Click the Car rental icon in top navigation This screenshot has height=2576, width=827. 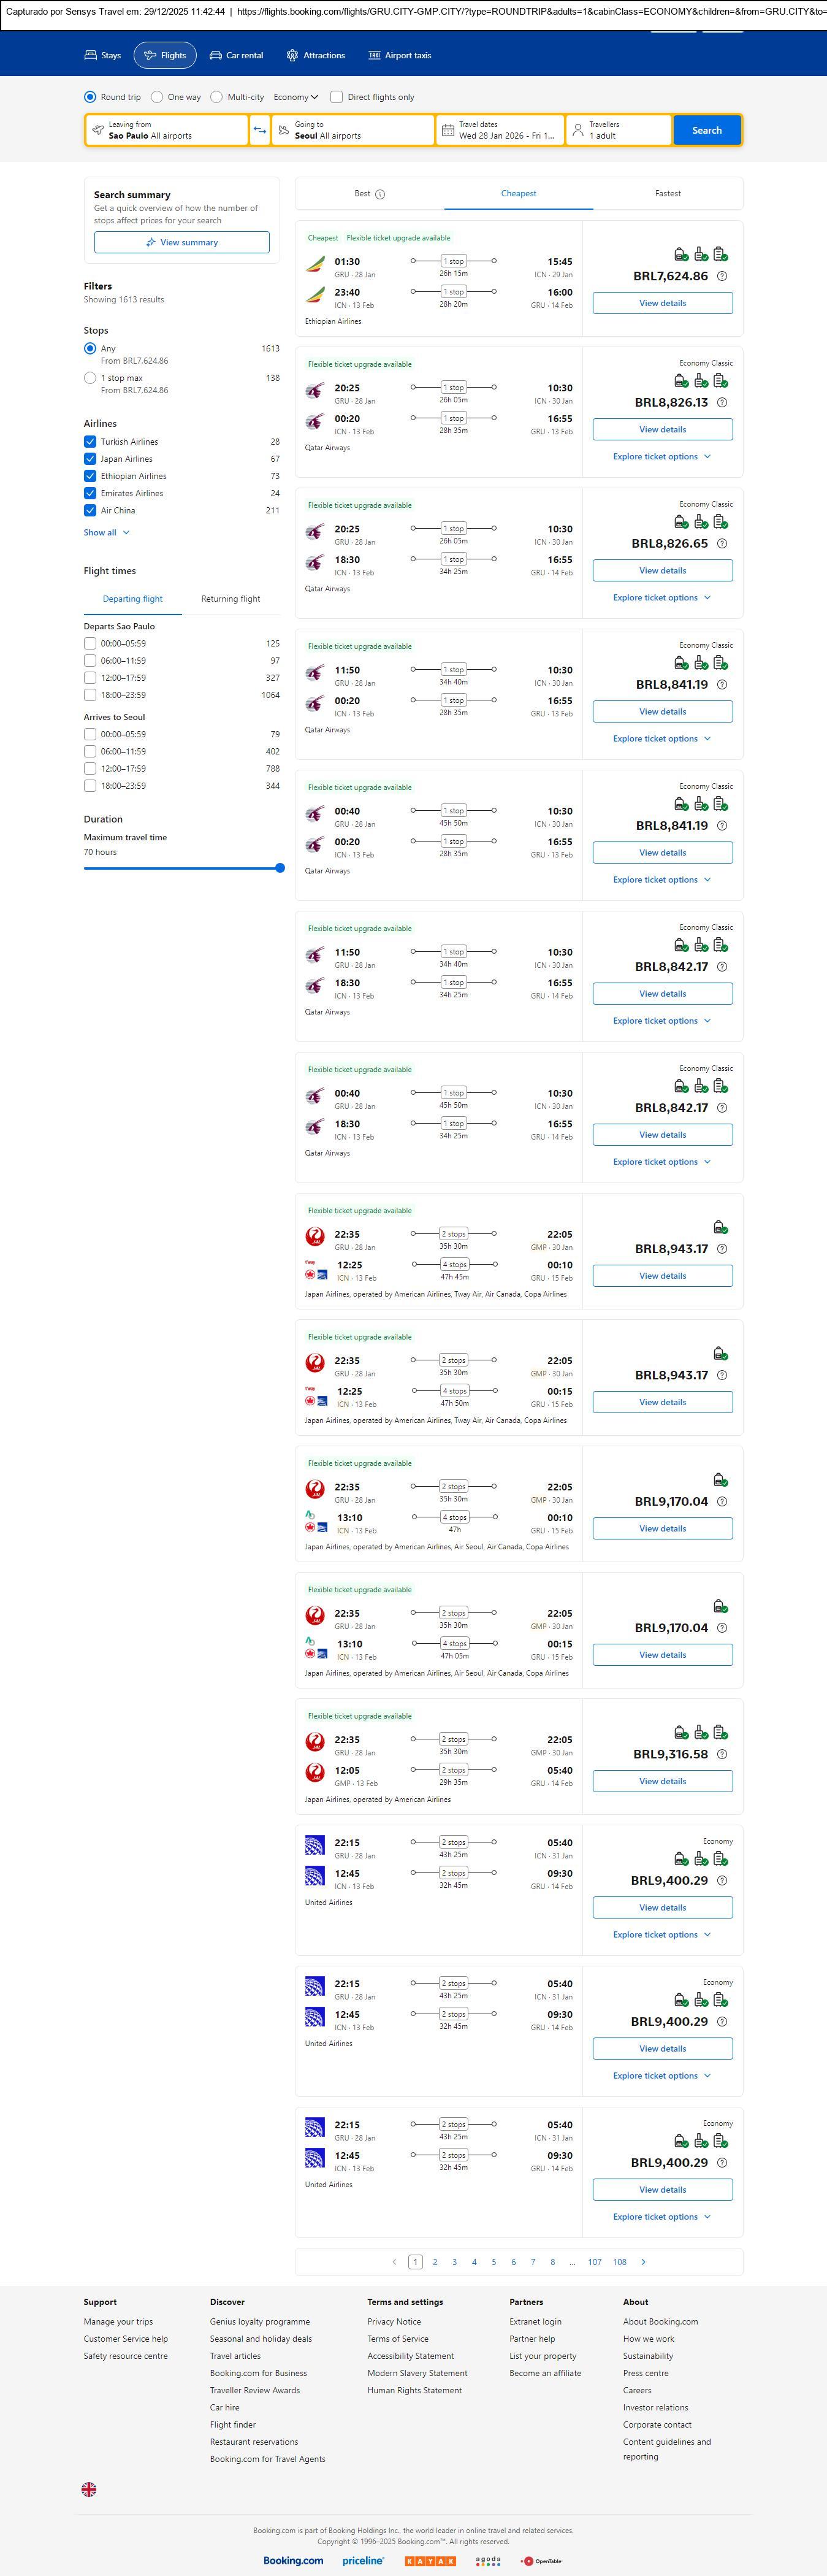(215, 56)
